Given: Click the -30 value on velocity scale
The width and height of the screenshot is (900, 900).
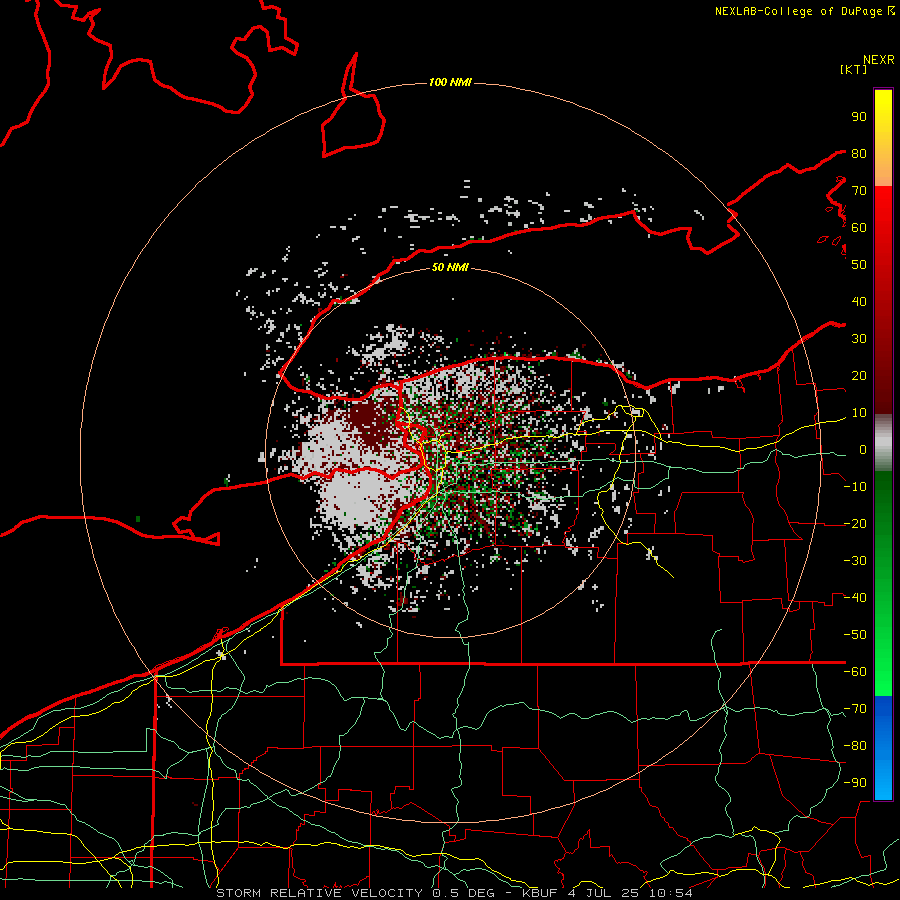Looking at the screenshot, I should tap(855, 561).
